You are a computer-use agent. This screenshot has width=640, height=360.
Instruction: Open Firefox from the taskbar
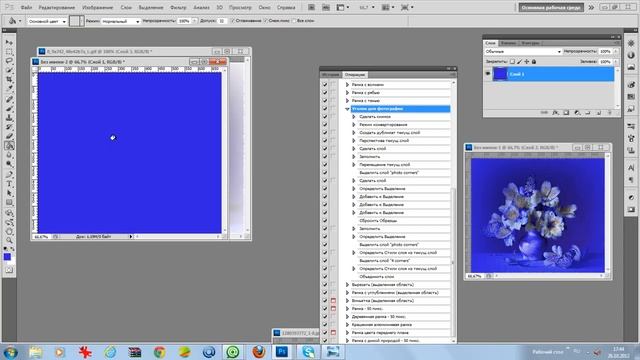(x=258, y=352)
